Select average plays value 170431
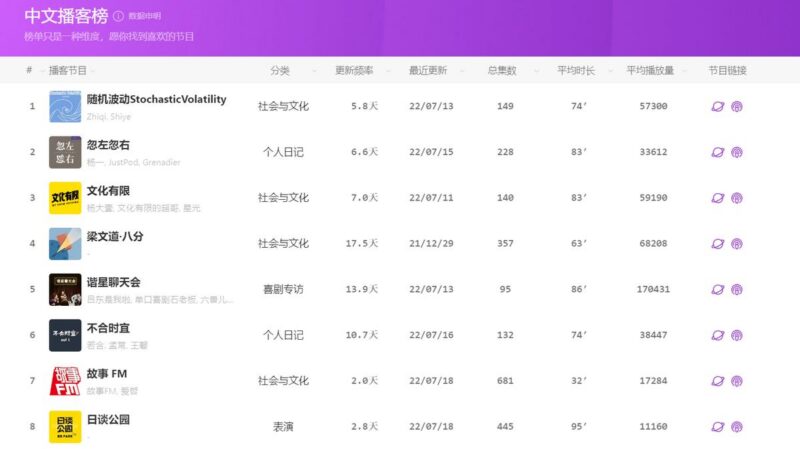800x449 pixels. point(653,289)
